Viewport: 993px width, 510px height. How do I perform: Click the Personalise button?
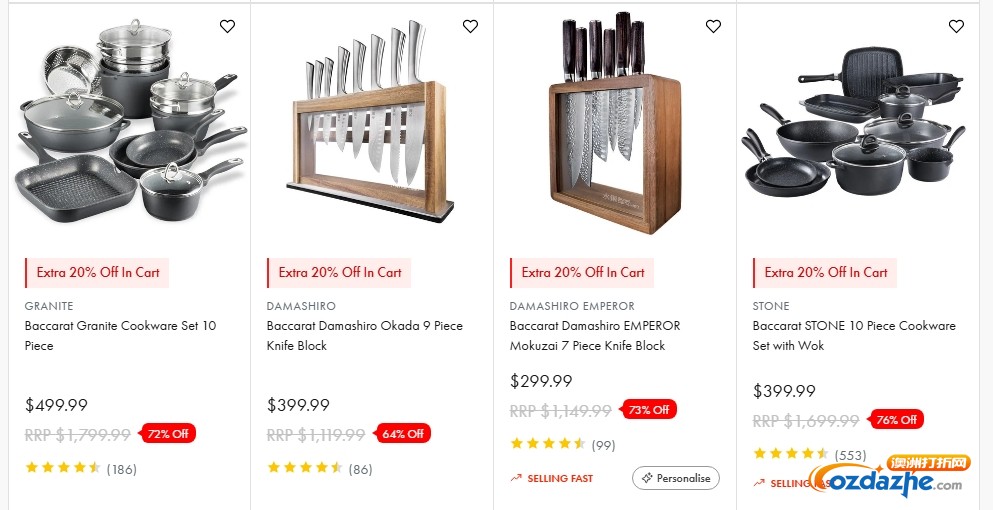coord(676,478)
